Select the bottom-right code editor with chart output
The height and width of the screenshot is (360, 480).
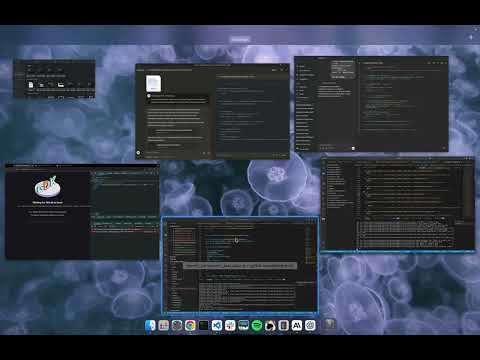click(x=397, y=204)
